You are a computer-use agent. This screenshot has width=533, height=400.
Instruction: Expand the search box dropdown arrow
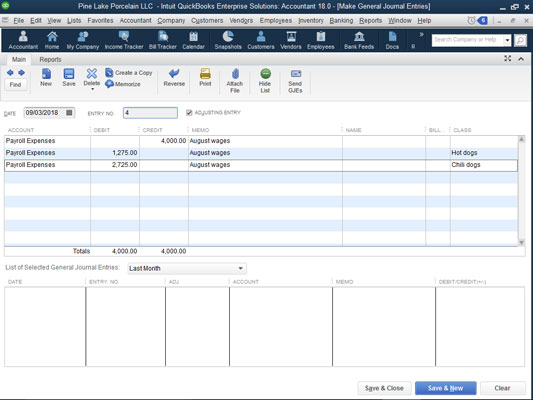point(507,40)
